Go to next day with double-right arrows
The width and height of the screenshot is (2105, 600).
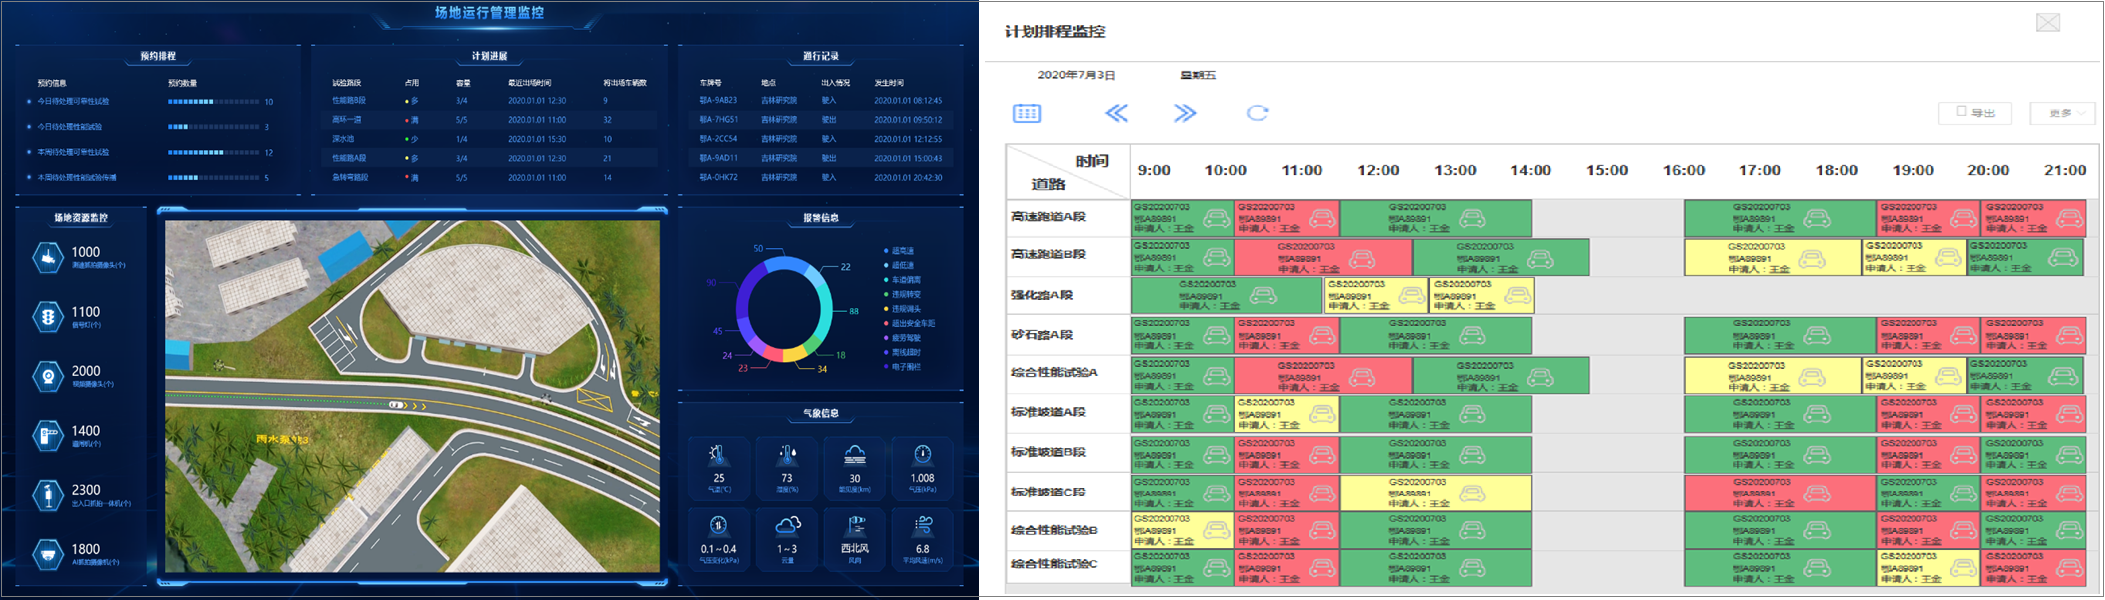1185,113
